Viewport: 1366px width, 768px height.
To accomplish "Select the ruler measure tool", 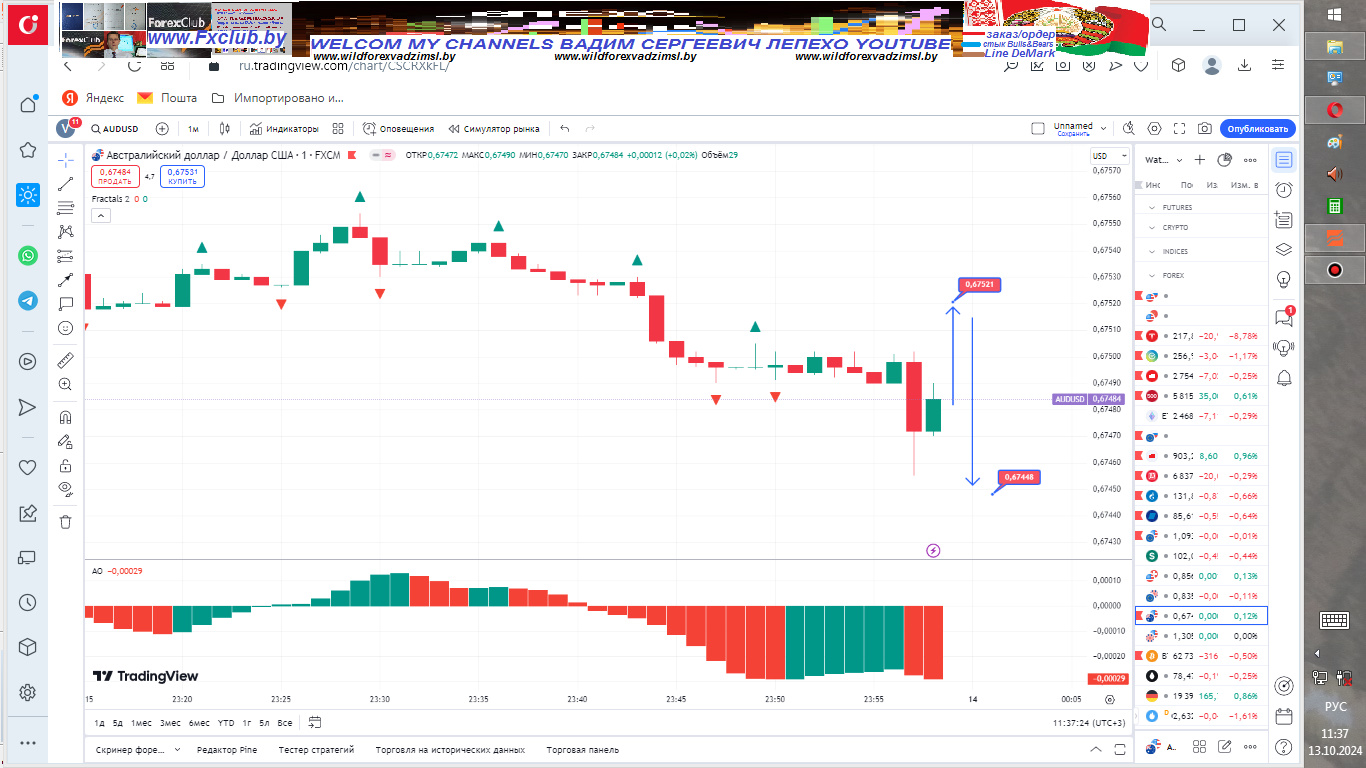I will point(66,360).
